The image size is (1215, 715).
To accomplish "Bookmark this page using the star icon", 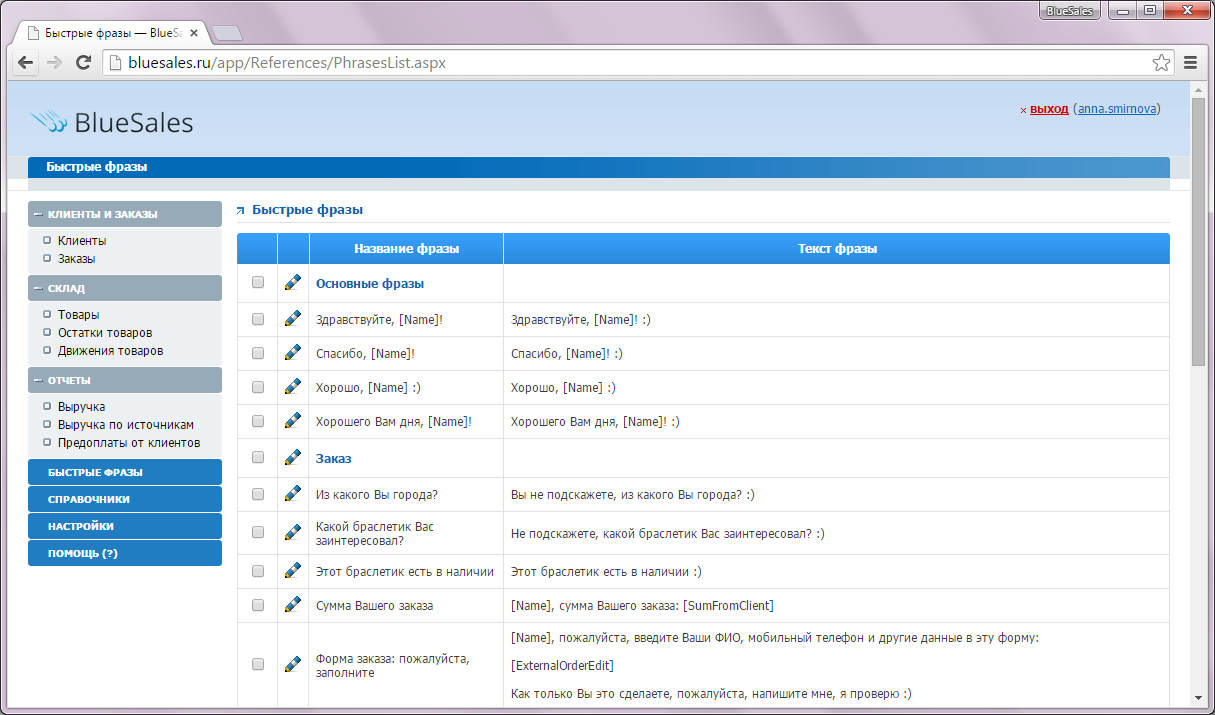I will pos(1160,63).
